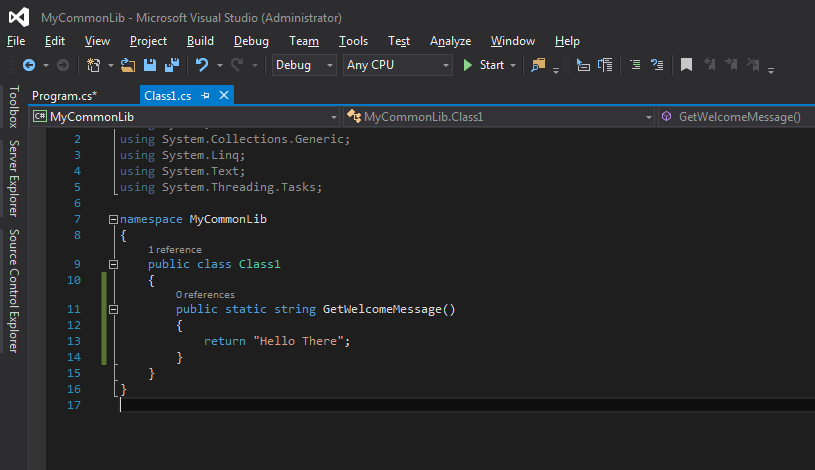Open the Help menu

[567, 41]
